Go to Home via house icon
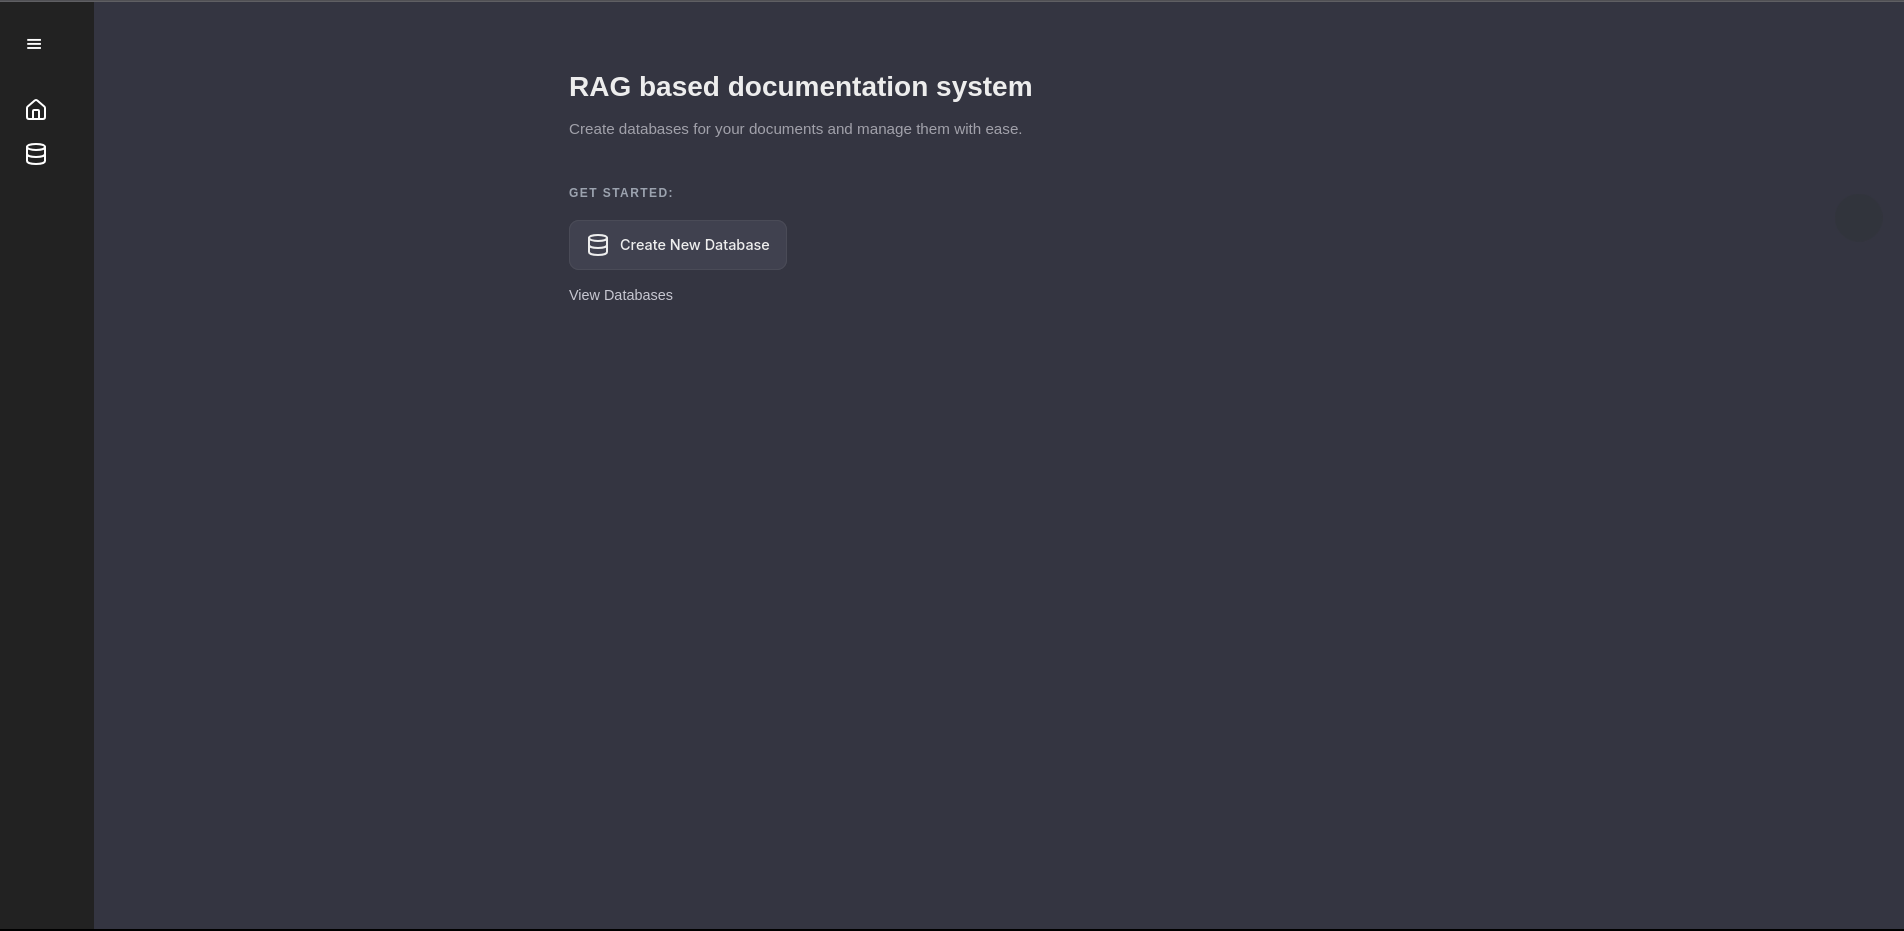The height and width of the screenshot is (931, 1904). [36, 110]
